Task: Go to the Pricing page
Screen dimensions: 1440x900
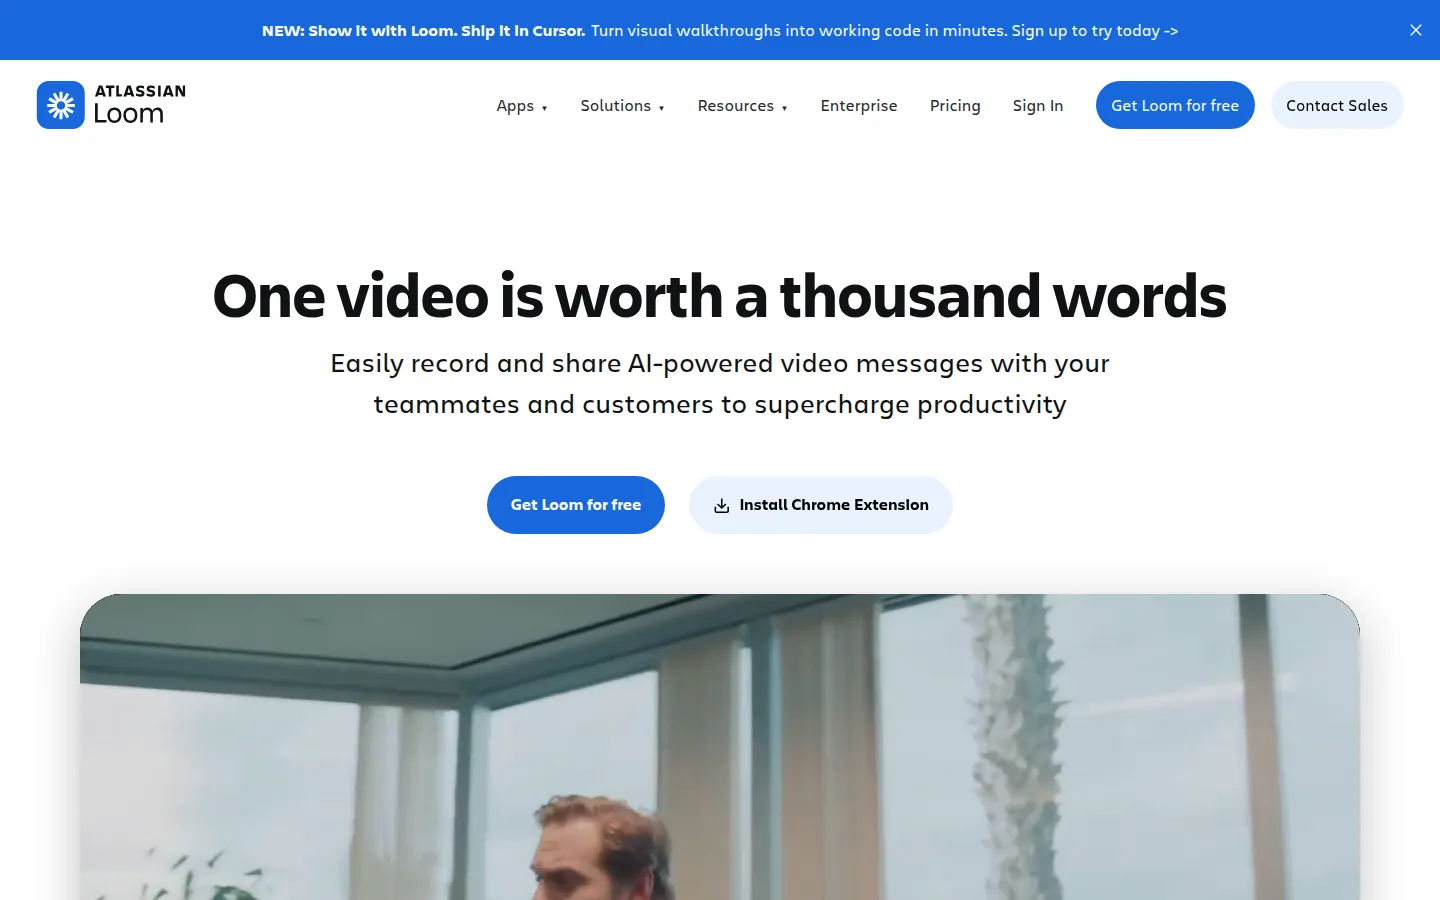Action: tap(955, 106)
